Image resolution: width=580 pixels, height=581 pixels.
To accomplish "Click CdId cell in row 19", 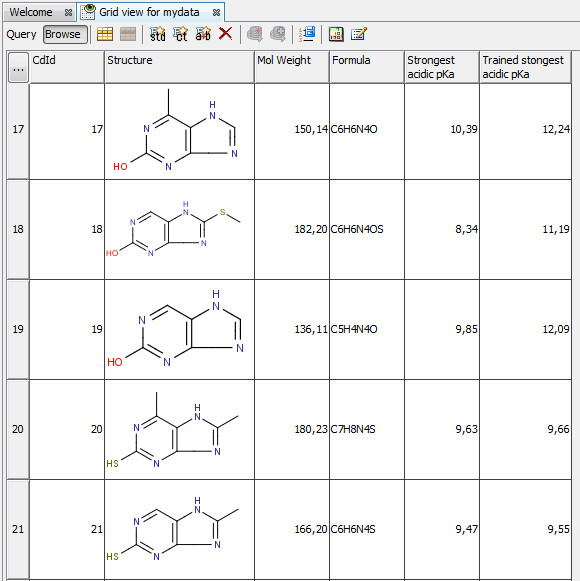I will [67, 330].
